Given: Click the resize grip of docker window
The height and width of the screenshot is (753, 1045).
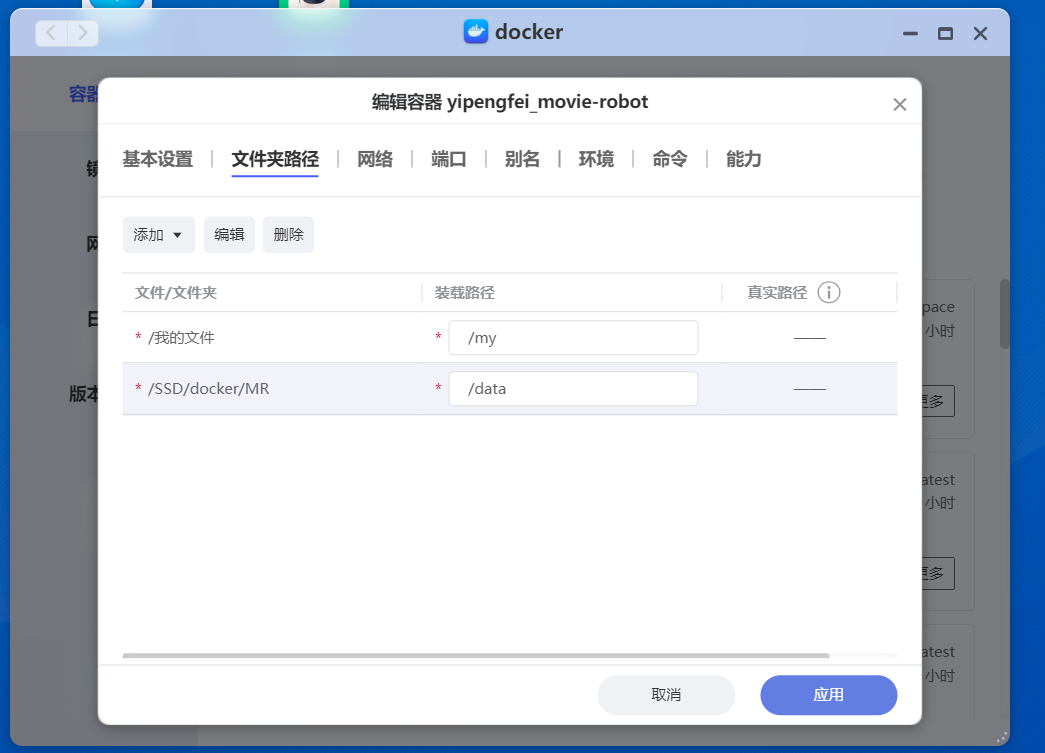Looking at the screenshot, I should 1002,737.
